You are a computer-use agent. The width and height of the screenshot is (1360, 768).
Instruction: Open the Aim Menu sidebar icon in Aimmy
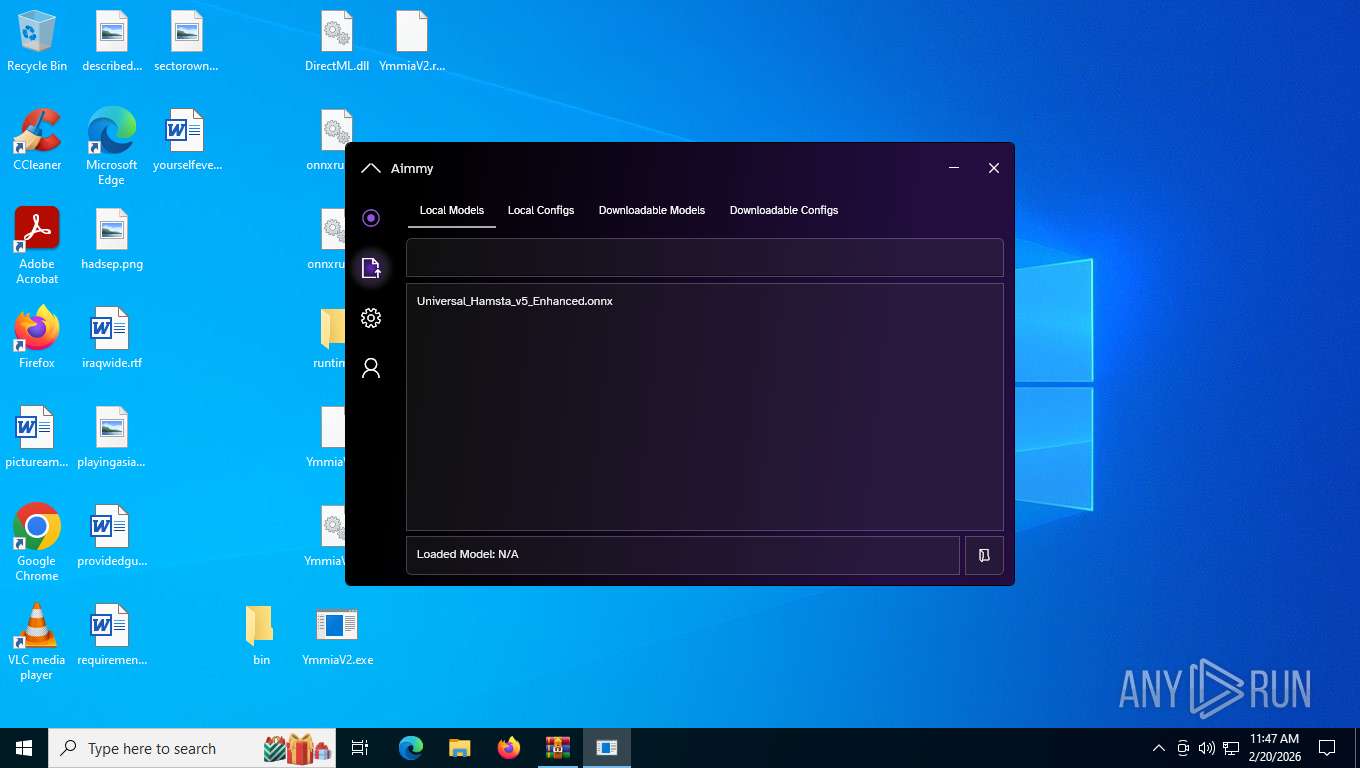371,218
